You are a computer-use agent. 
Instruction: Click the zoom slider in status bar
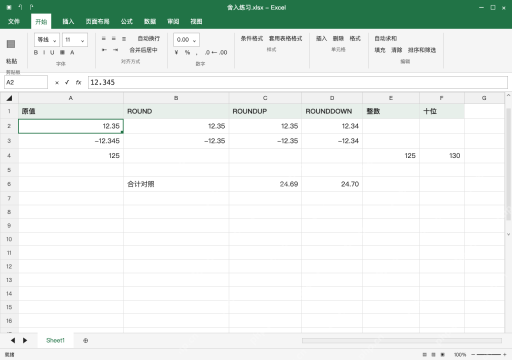pos(489,355)
